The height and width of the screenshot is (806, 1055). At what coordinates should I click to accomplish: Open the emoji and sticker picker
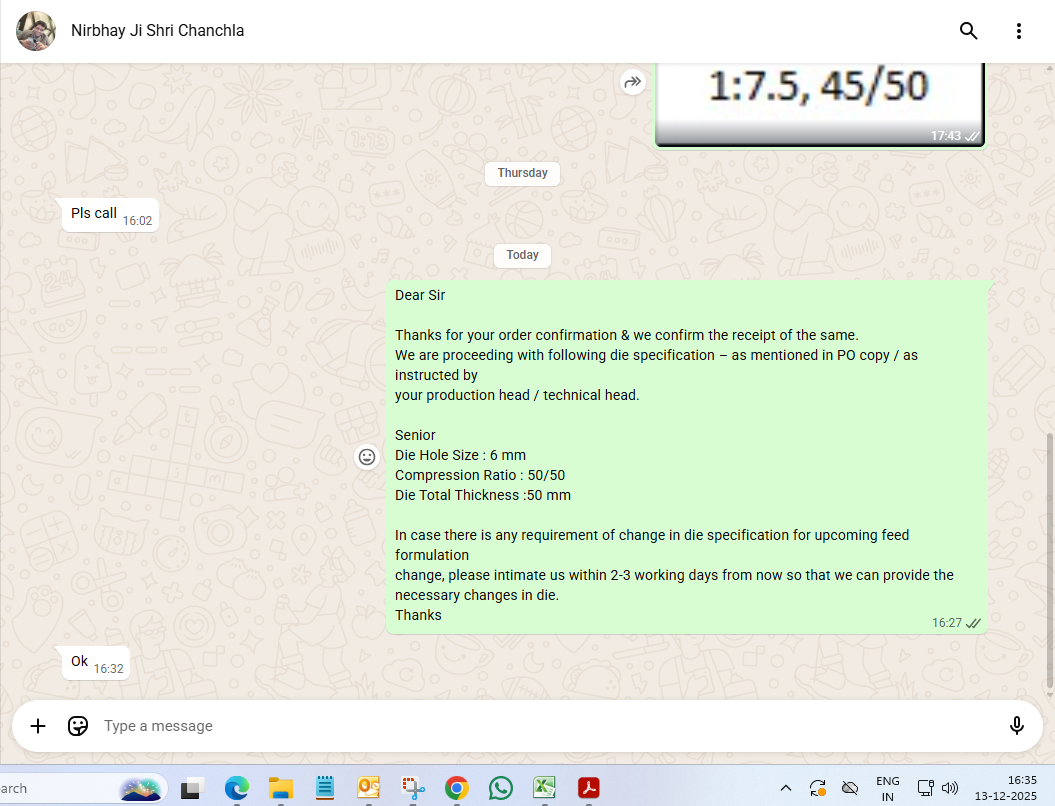click(78, 726)
